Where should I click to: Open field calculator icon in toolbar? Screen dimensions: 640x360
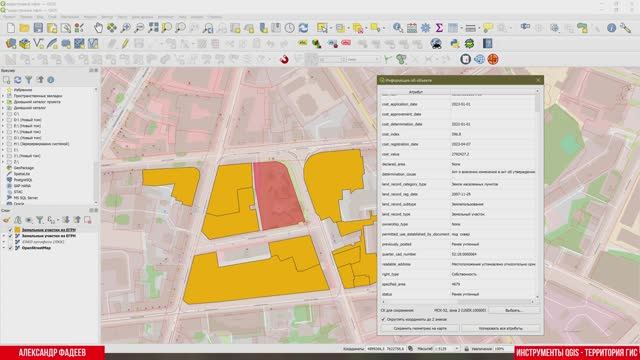coord(412,28)
